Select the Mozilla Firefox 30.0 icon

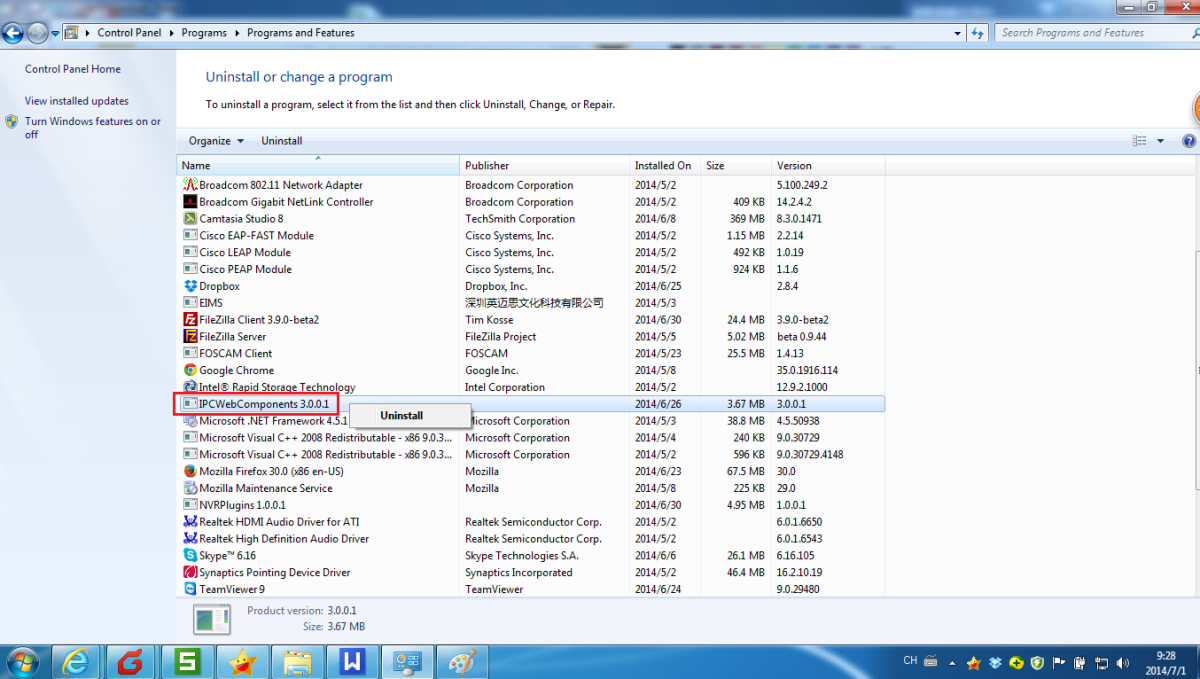coord(191,471)
